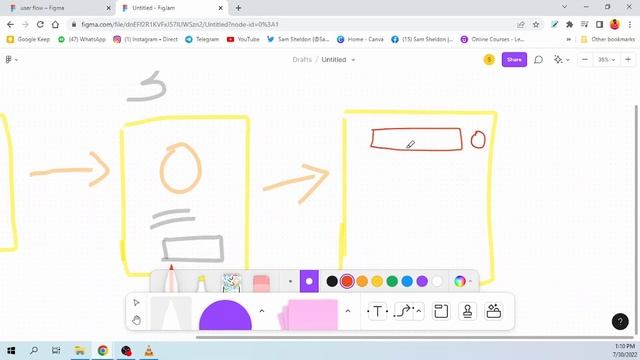
Task: Open the YouTube bookmark
Action: click(243, 39)
